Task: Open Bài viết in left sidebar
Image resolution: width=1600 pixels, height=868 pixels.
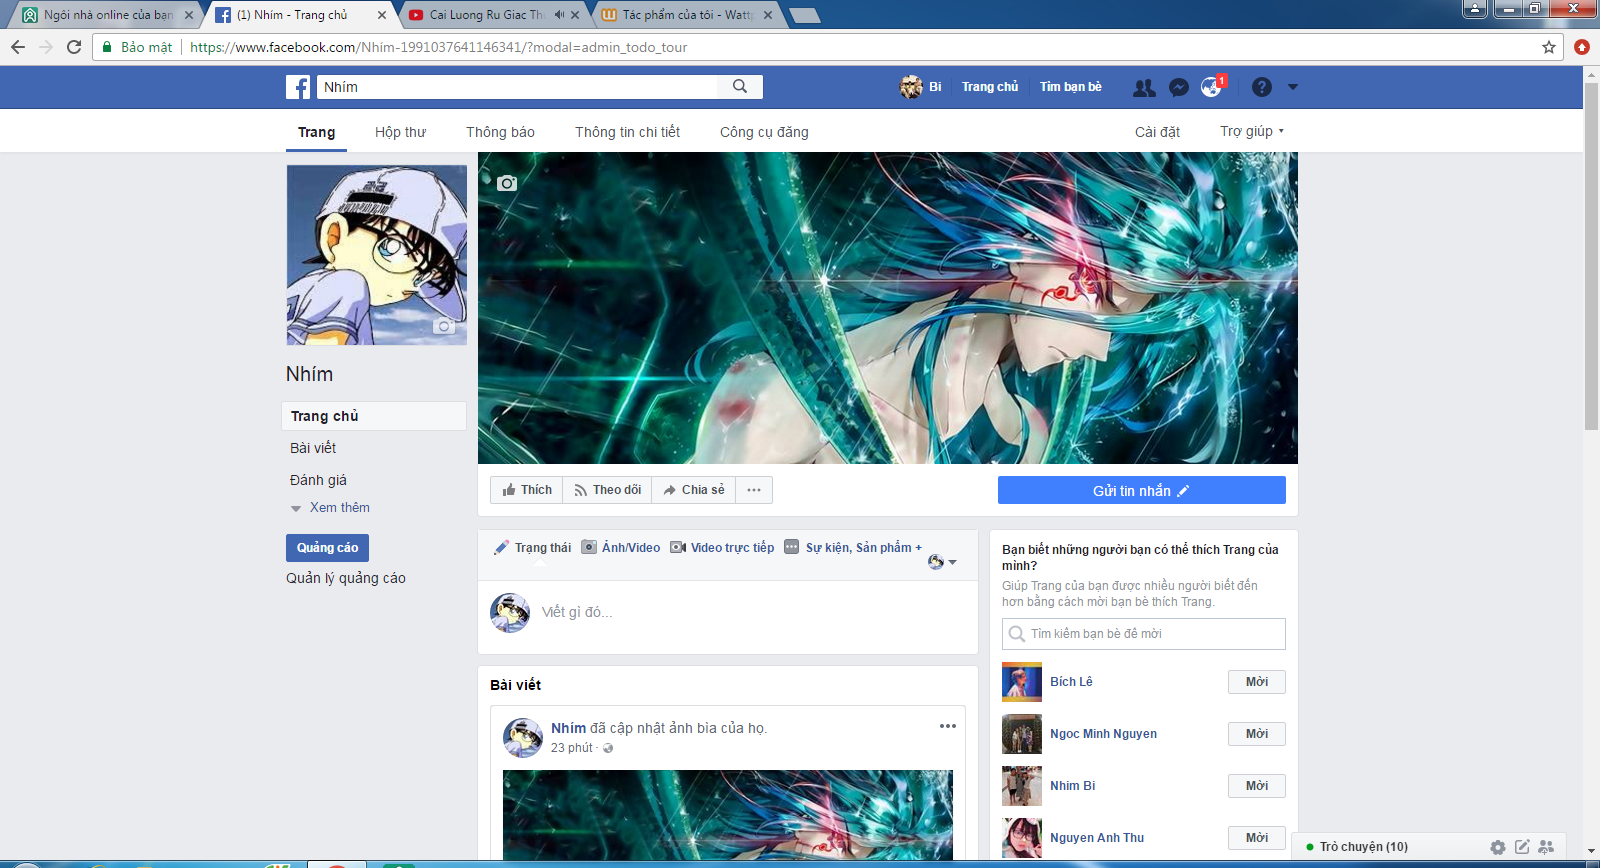Action: (313, 448)
